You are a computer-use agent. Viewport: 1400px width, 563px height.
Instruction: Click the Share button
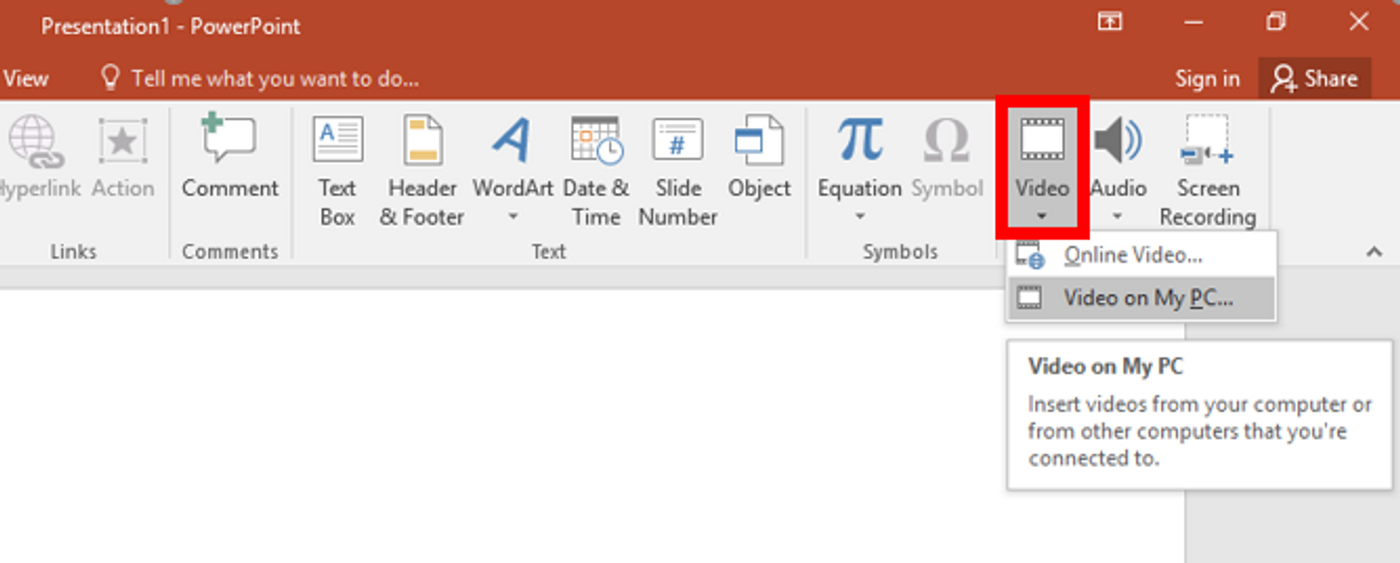(1314, 79)
